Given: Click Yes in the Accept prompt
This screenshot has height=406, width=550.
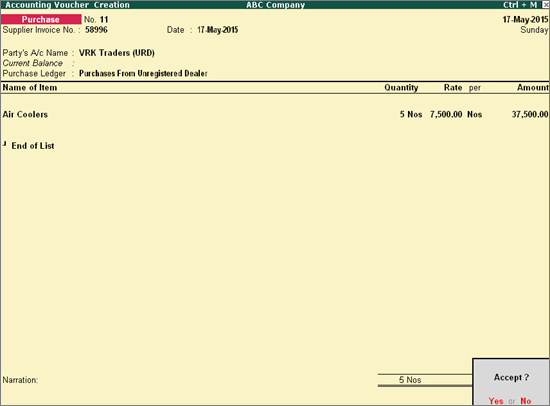Looking at the screenshot, I should (496, 401).
